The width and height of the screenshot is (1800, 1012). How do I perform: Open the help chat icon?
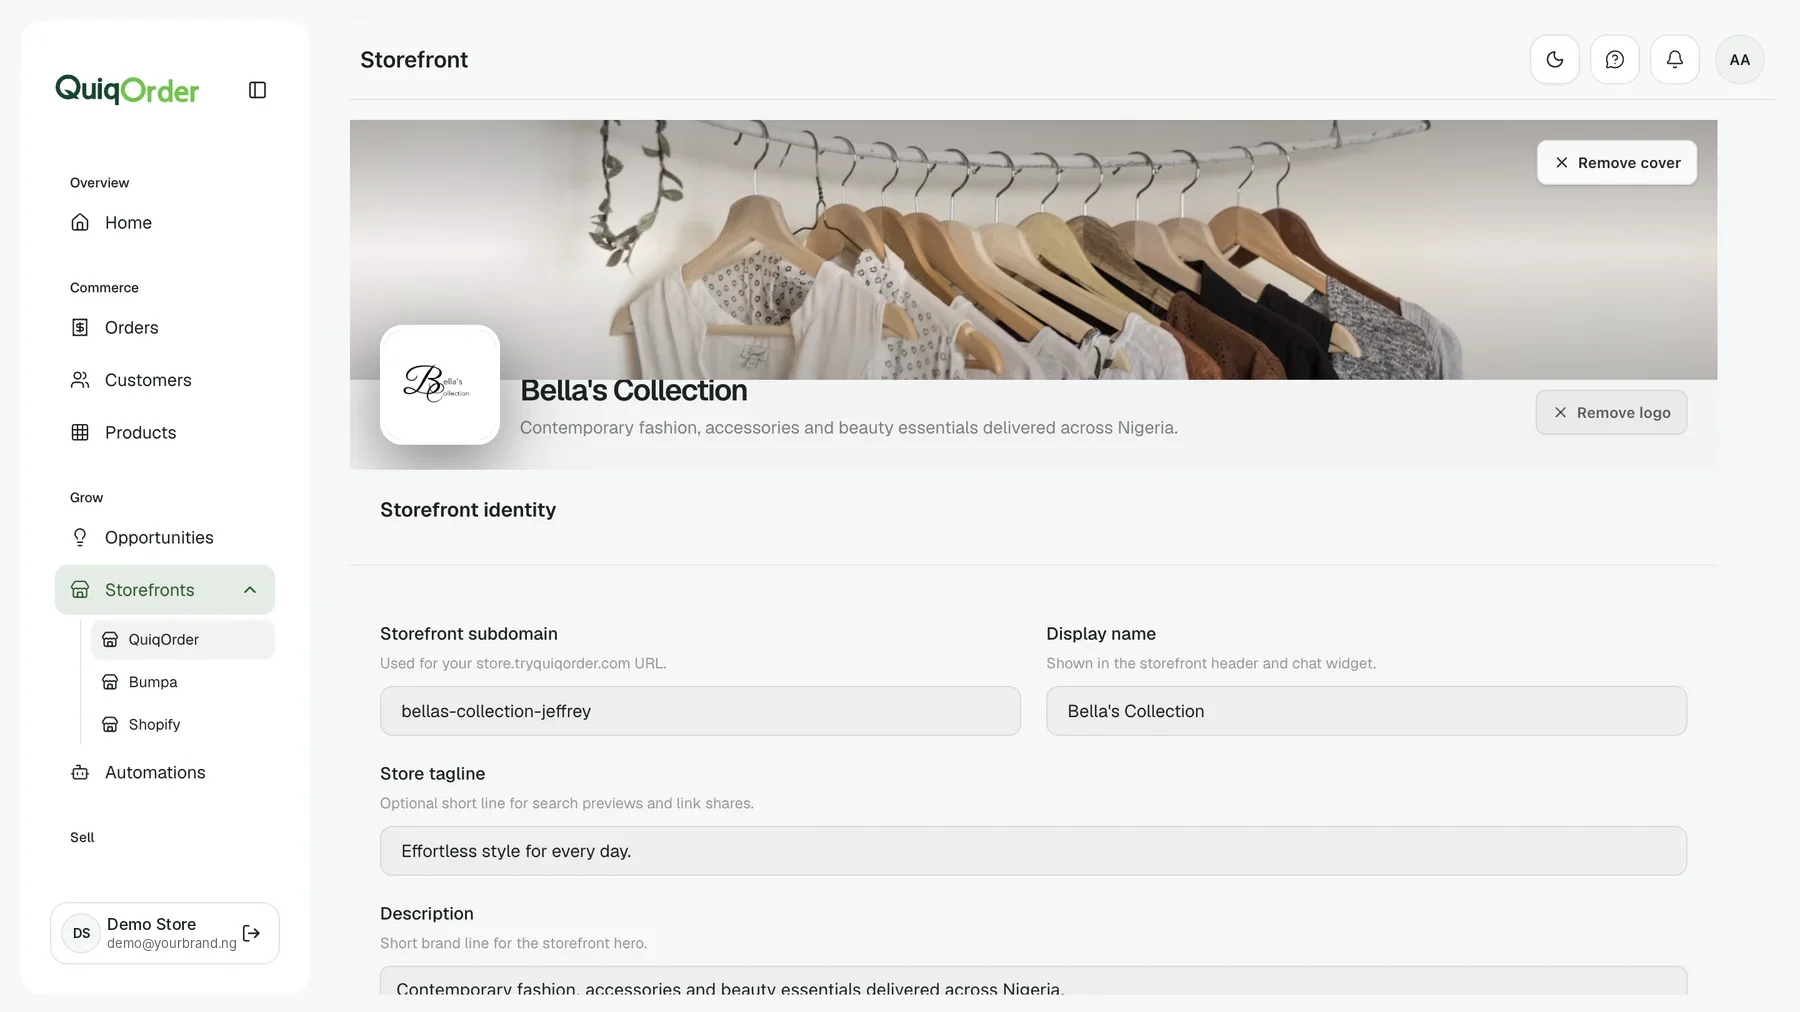click(1615, 60)
